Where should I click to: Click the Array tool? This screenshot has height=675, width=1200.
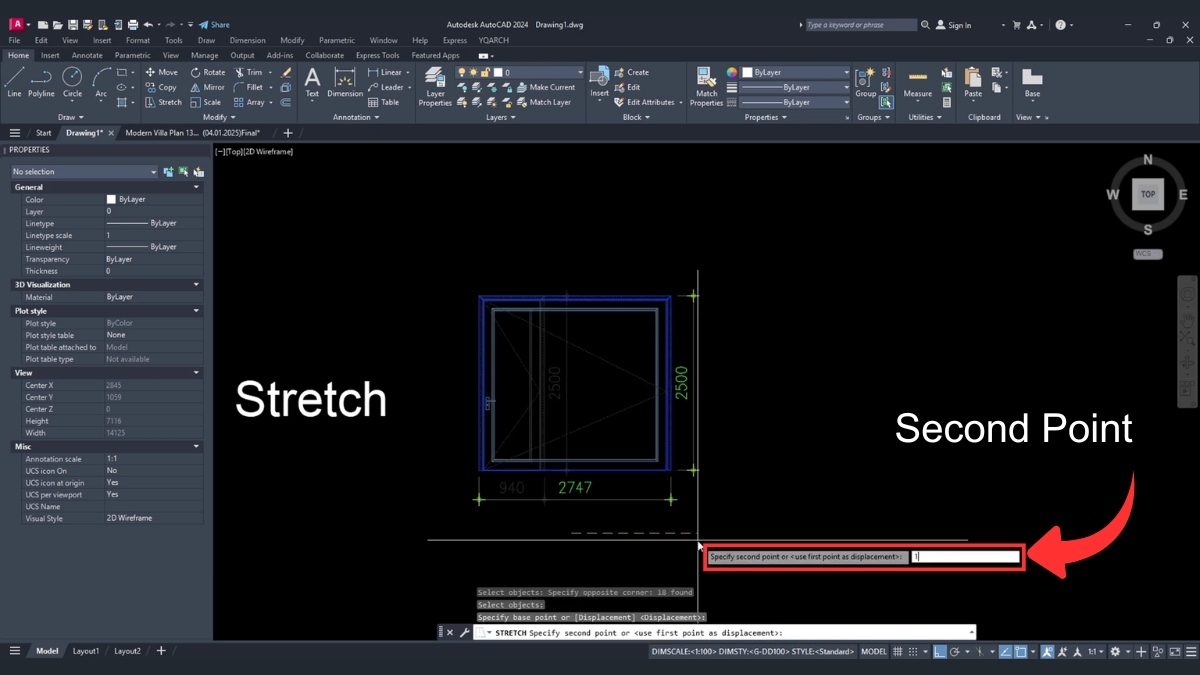tap(249, 102)
